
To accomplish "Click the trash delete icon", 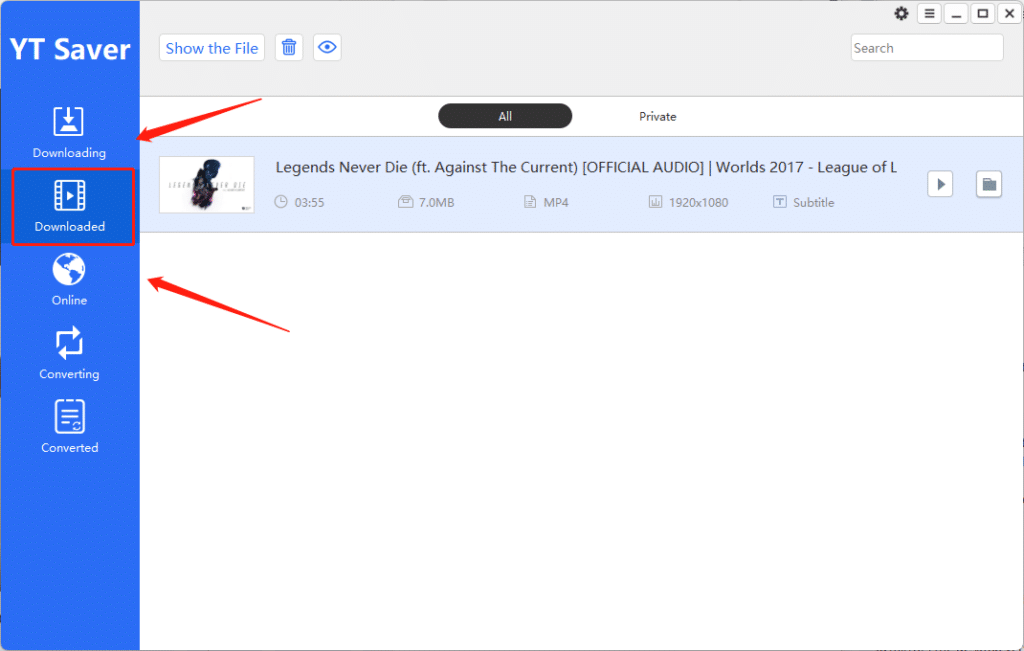I will 289,48.
